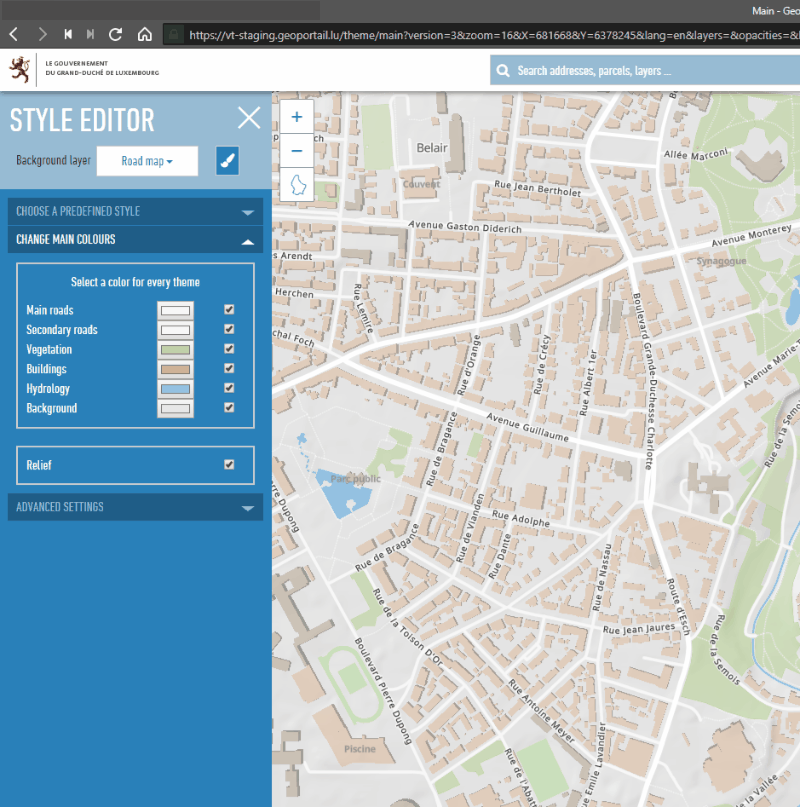Uncheck the Main roads checkbox

(x=229, y=310)
